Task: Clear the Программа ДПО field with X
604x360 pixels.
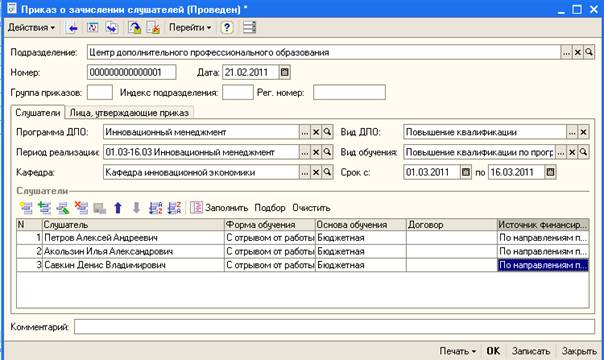Action: [316, 132]
